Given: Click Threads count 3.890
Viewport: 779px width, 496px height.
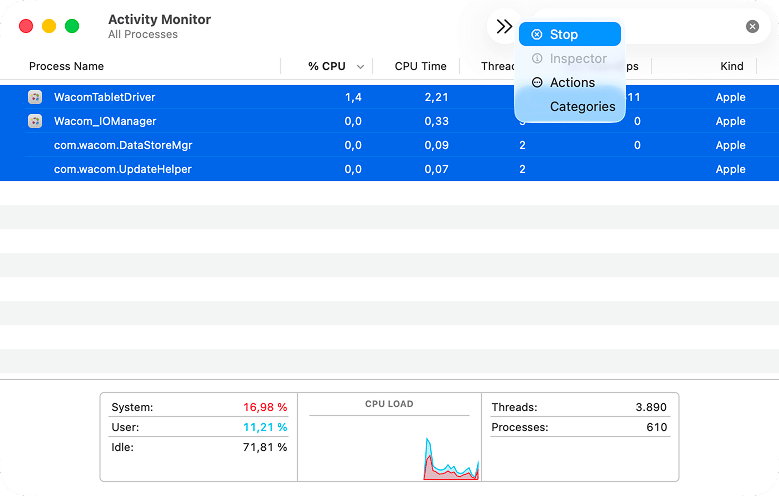Looking at the screenshot, I should pos(651,407).
